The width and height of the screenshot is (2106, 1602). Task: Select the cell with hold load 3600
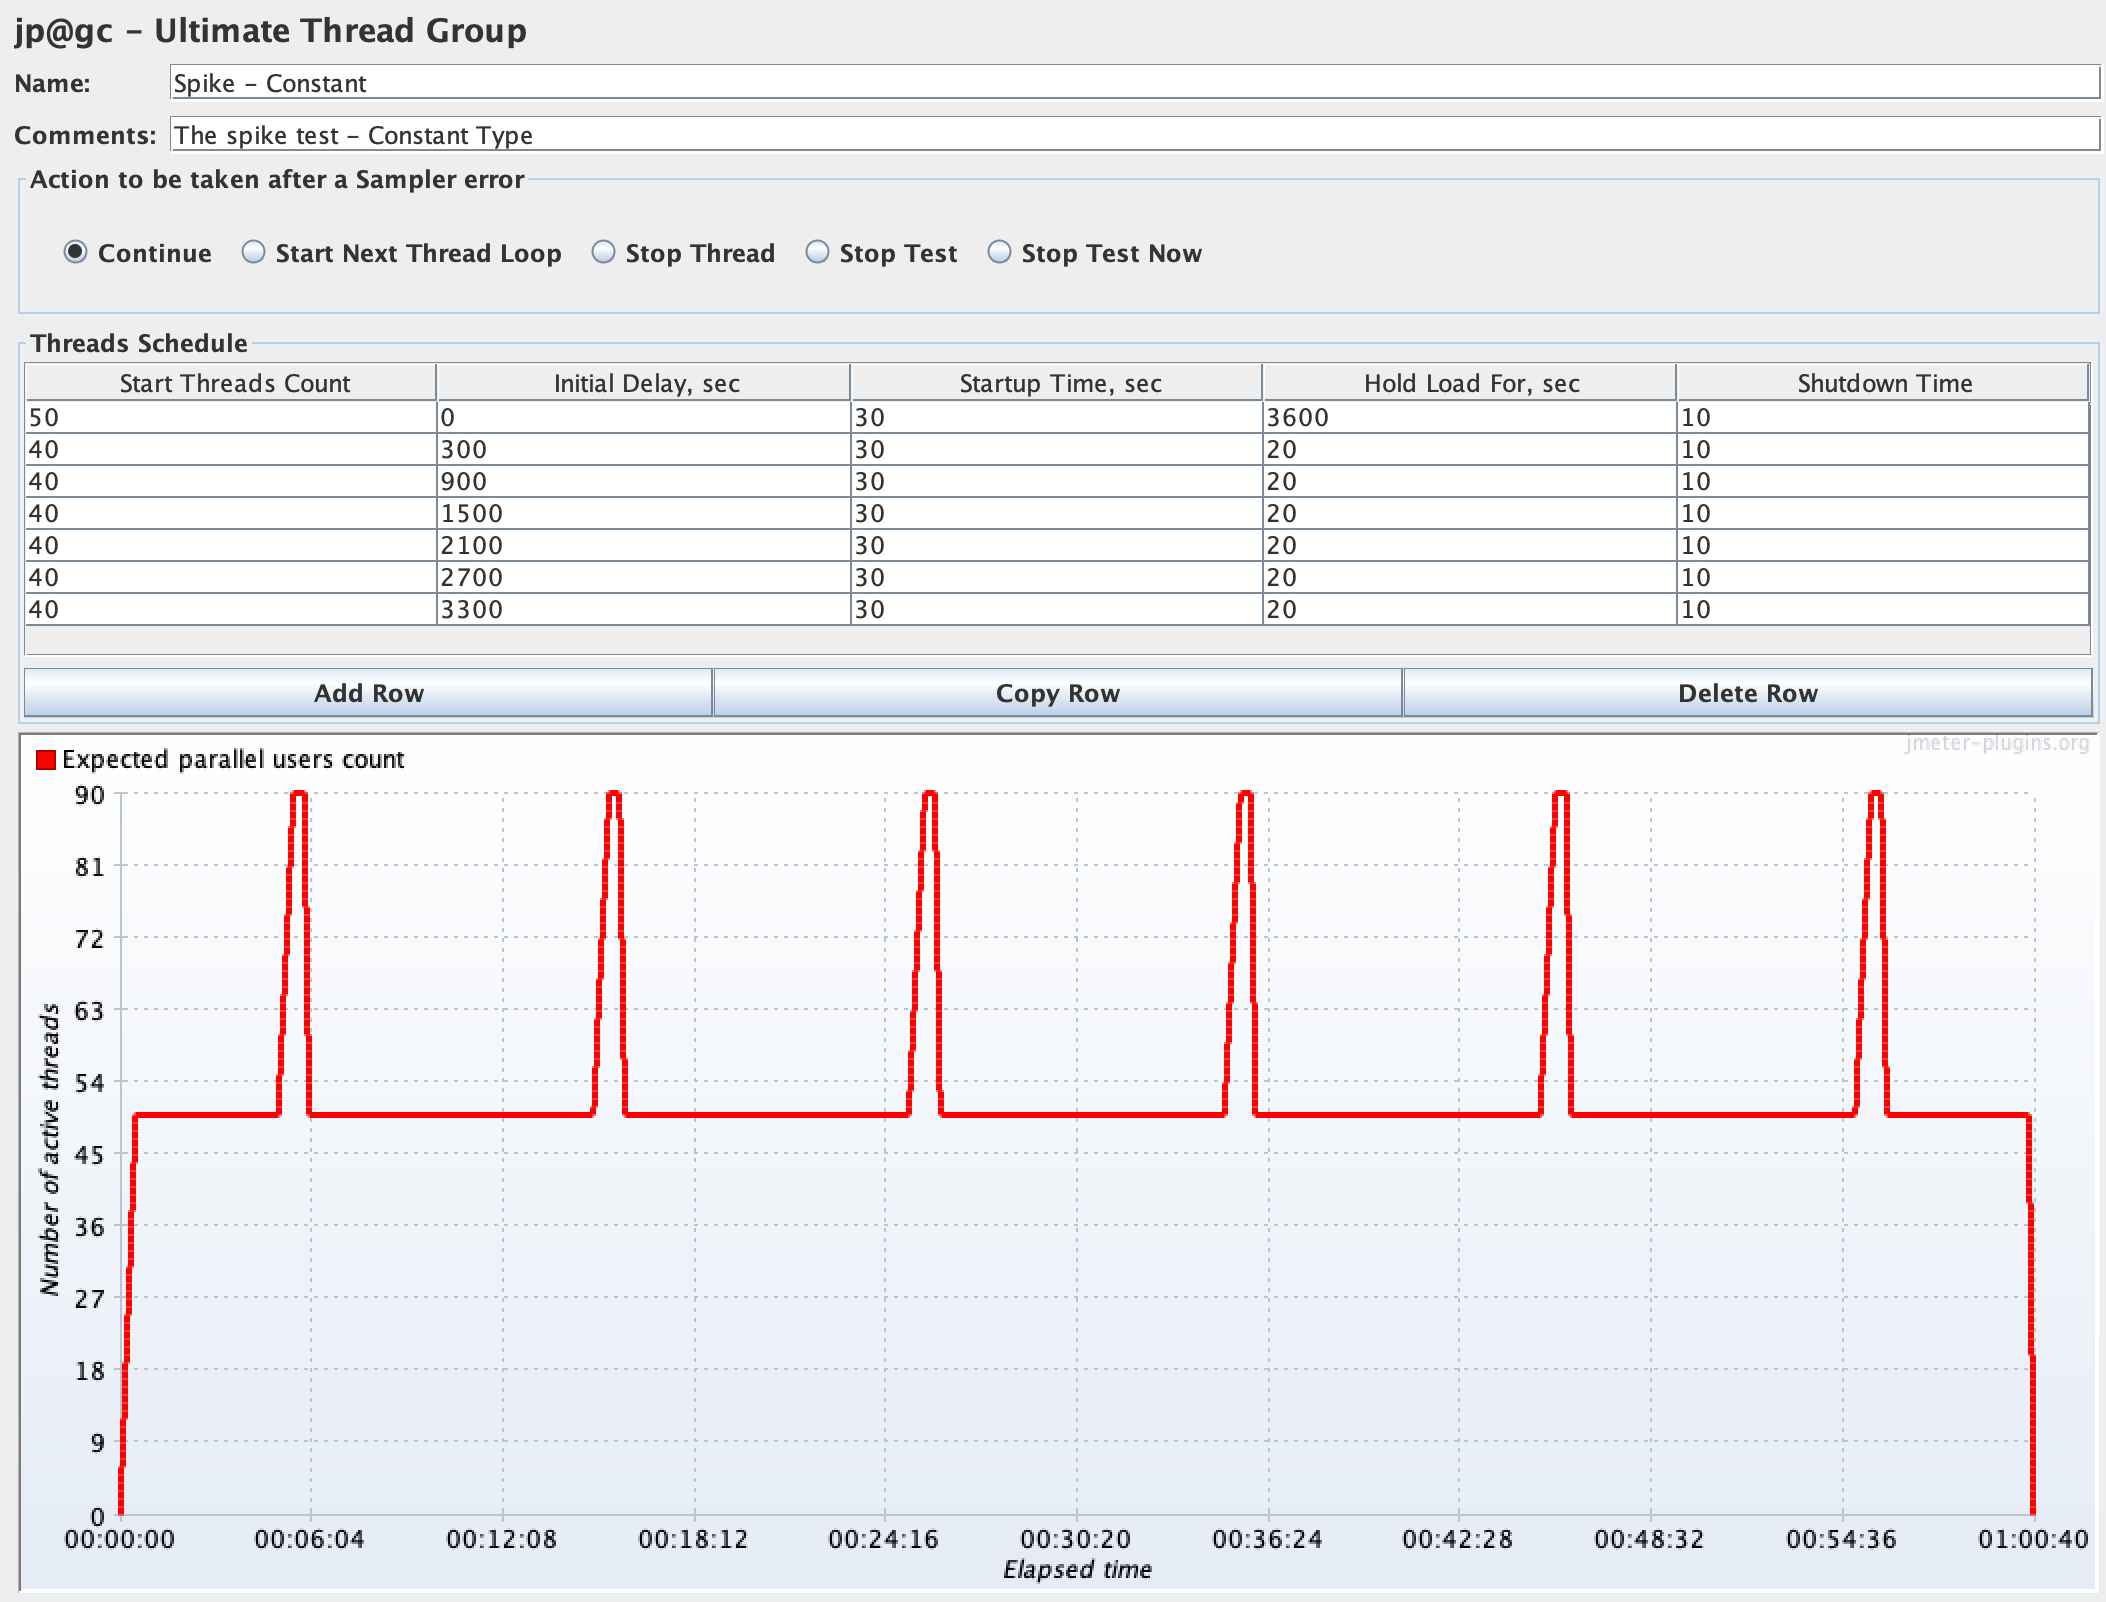pos(1468,417)
